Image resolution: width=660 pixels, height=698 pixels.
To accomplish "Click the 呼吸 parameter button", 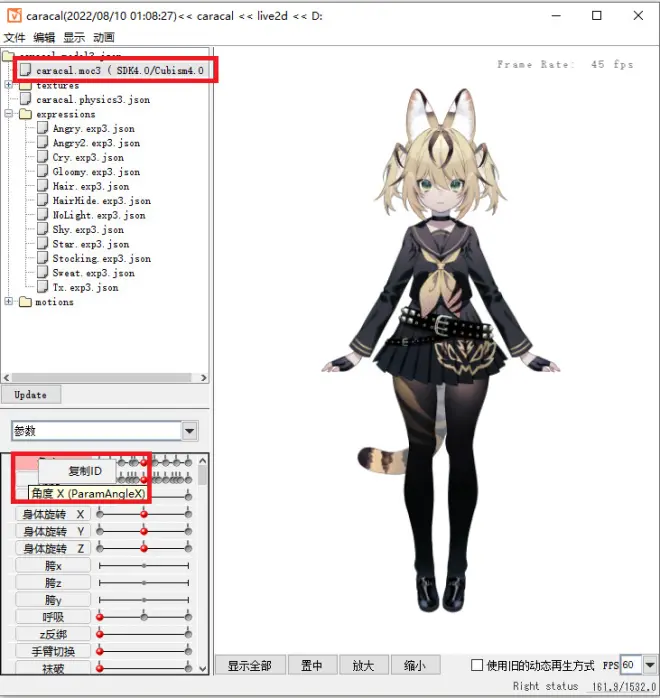I will coord(53,617).
